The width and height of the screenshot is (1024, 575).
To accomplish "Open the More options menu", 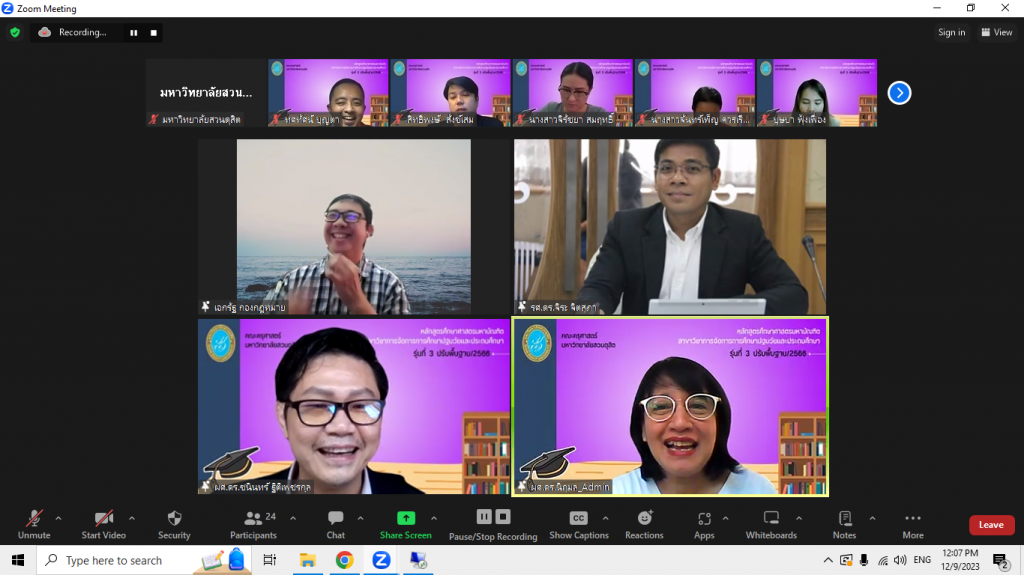I will tap(913, 519).
